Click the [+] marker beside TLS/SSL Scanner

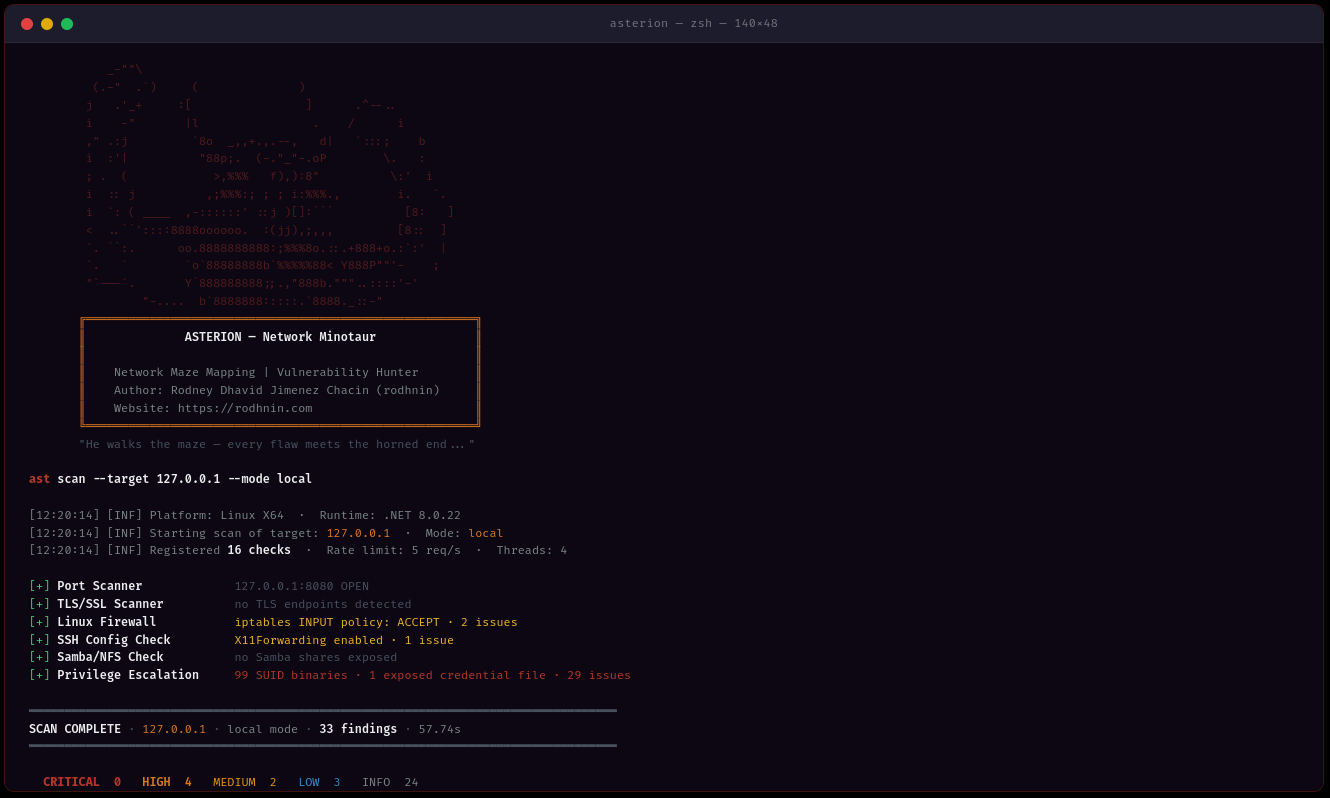39,604
